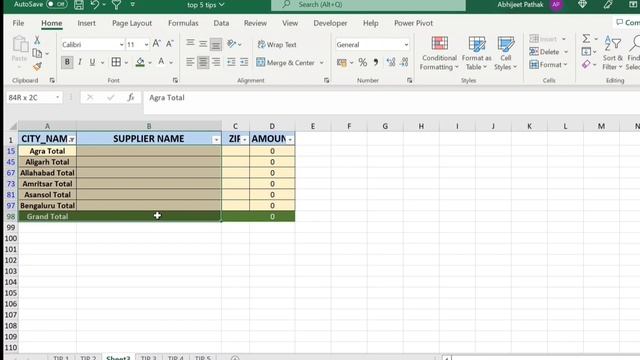Toggle Center horizontal alignment
This screenshot has width=640, height=360.
click(203, 62)
